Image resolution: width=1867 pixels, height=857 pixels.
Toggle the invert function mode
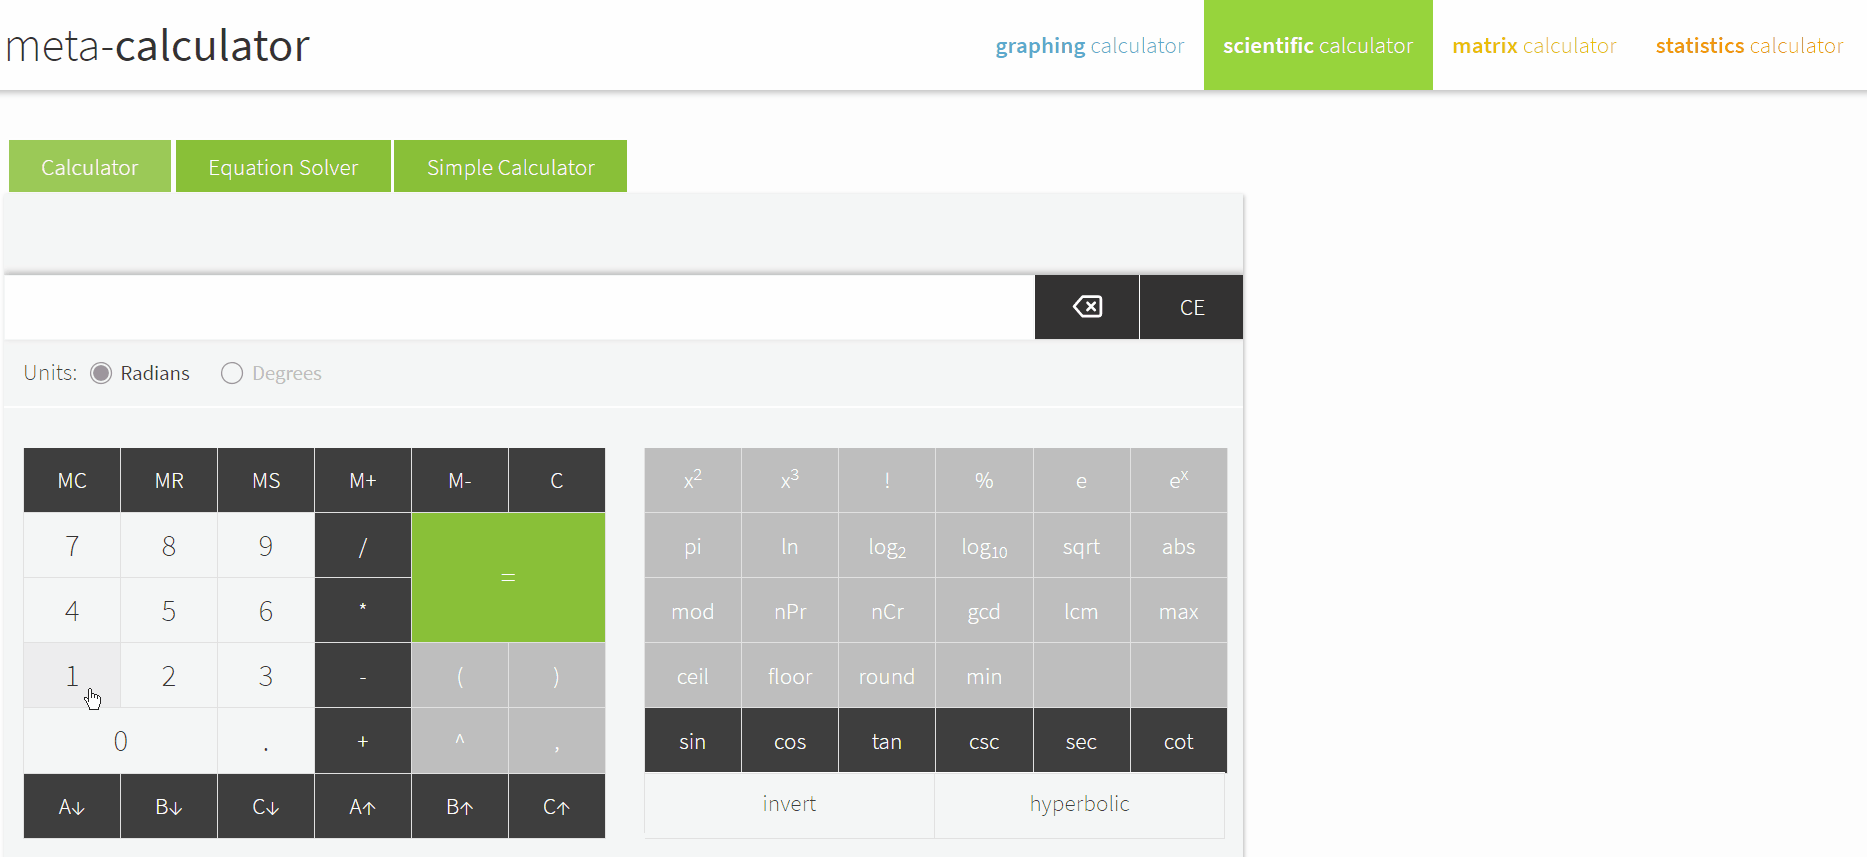pos(789,805)
